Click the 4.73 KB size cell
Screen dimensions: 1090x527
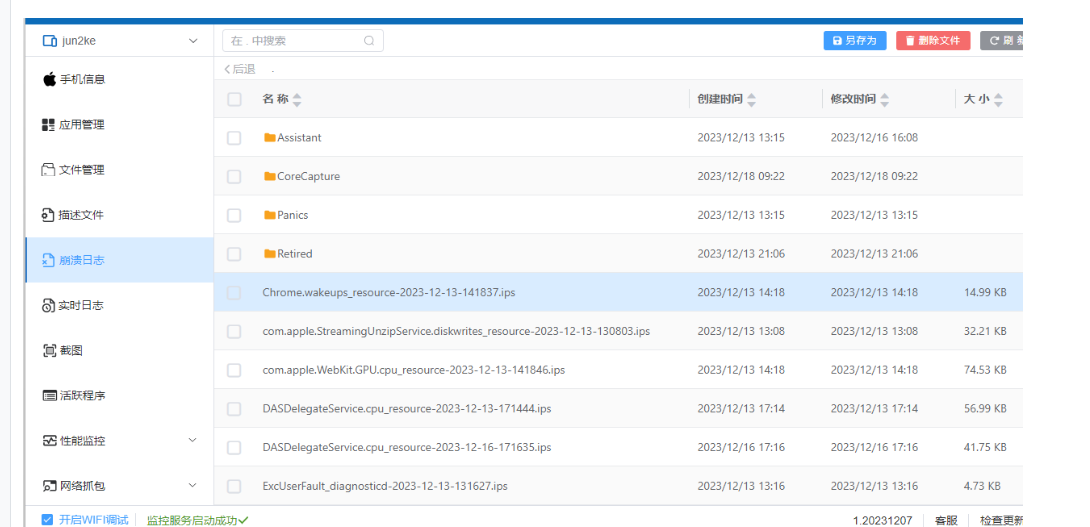tap(982, 486)
